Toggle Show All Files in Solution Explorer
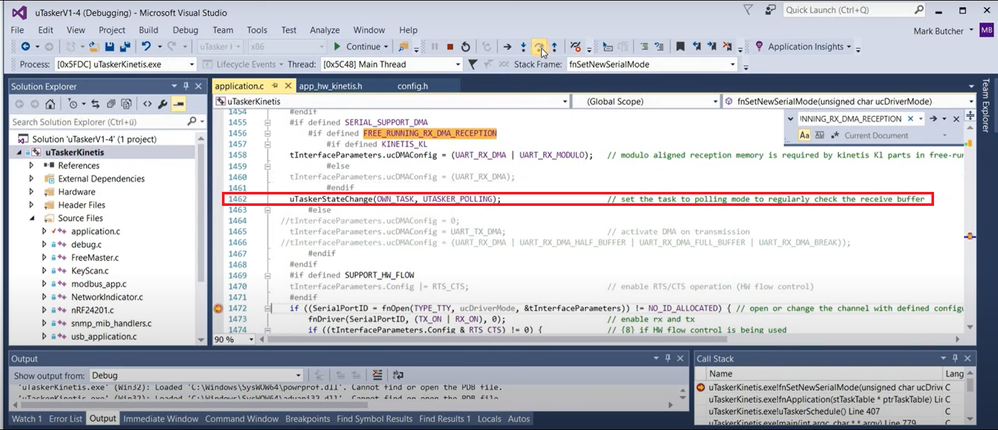 (x=127, y=104)
